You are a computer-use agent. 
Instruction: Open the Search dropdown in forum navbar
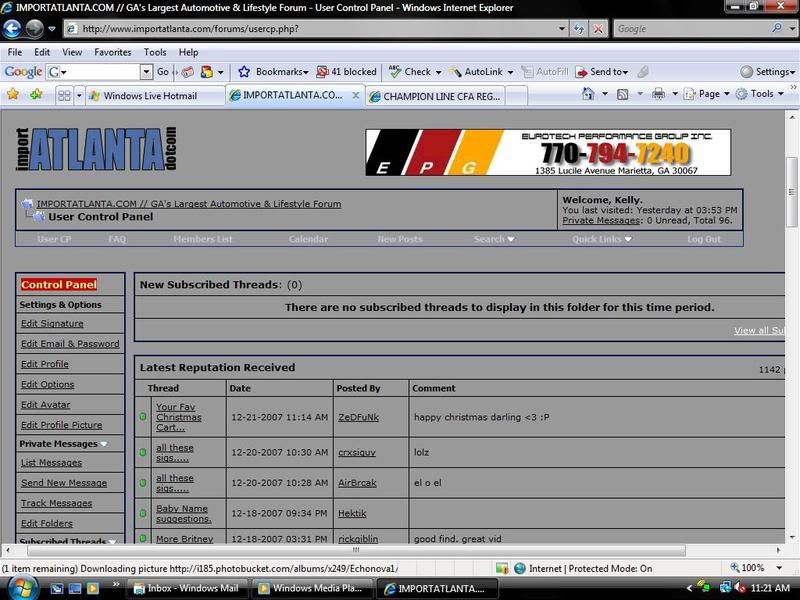[x=494, y=239]
